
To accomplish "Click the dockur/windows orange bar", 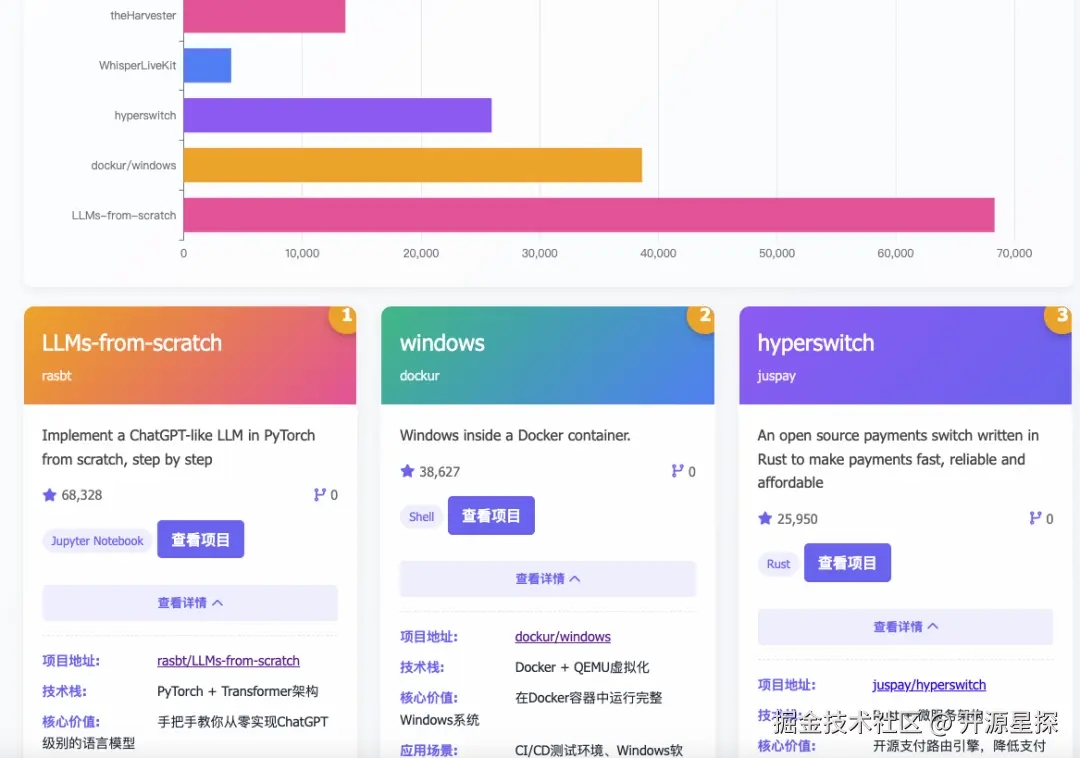I will 413,165.
